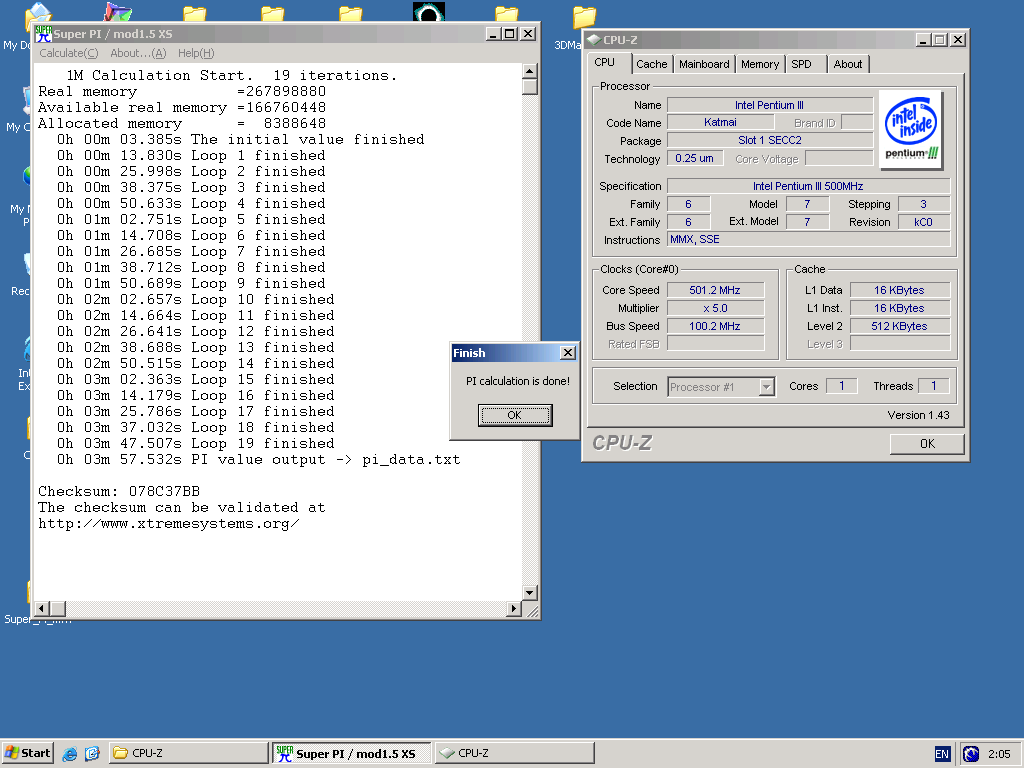Viewport: 1024px width, 768px height.
Task: Maximize the Super PI window
Action: [x=510, y=34]
